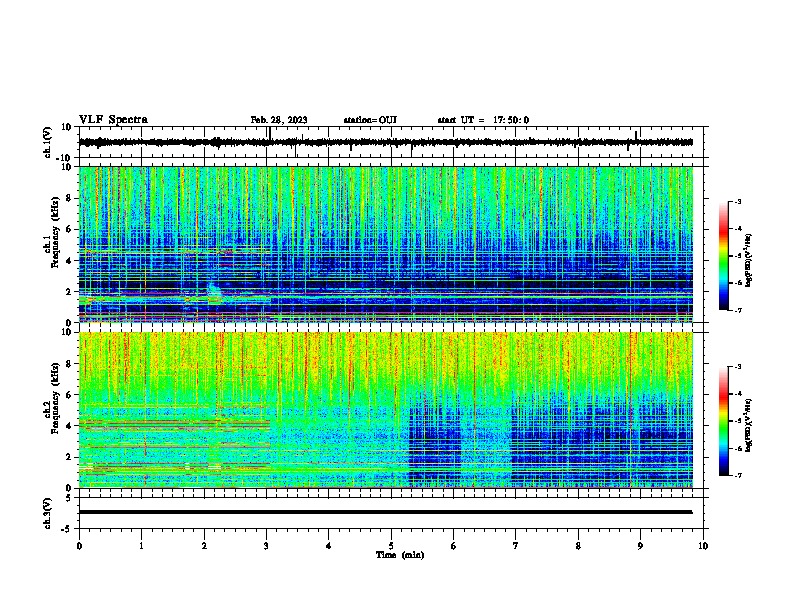Click the time-axis tick label "5"
This screenshot has height=612, width=792.
[x=391, y=546]
